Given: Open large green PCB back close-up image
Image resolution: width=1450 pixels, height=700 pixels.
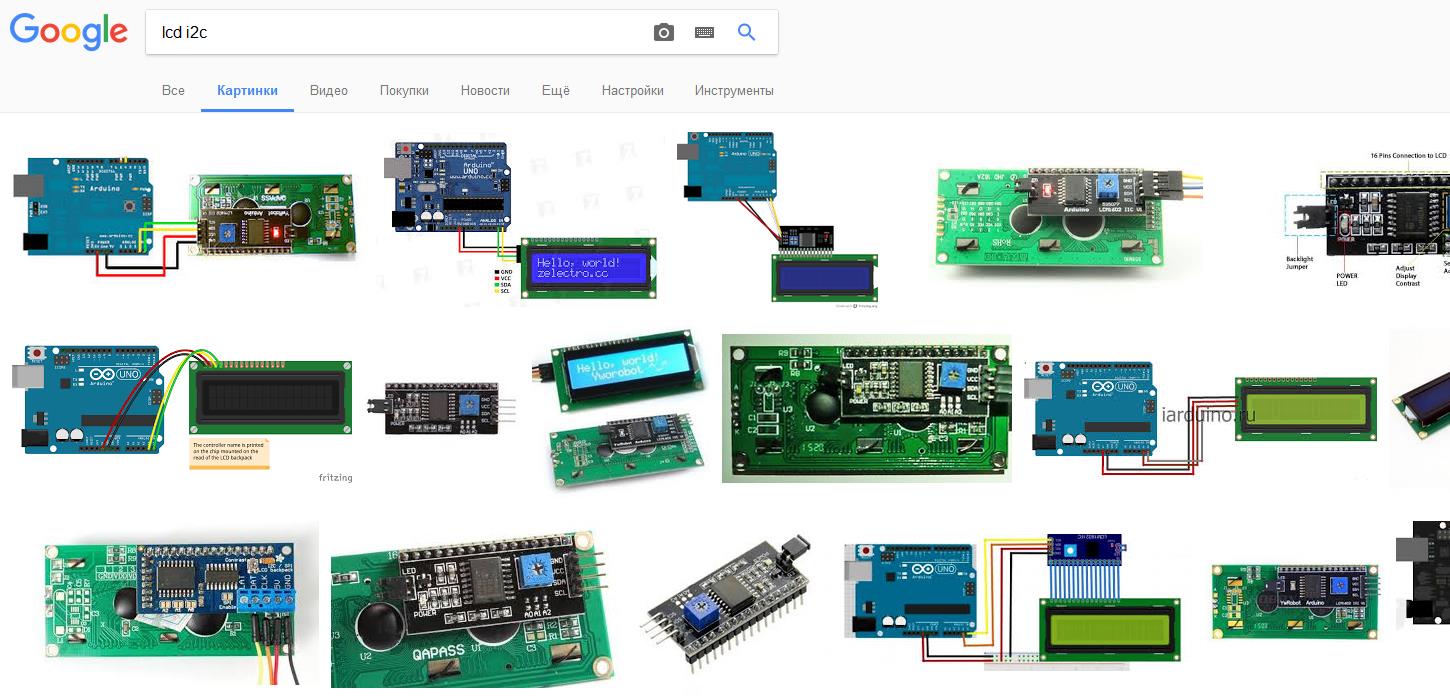Looking at the screenshot, I should [867, 408].
